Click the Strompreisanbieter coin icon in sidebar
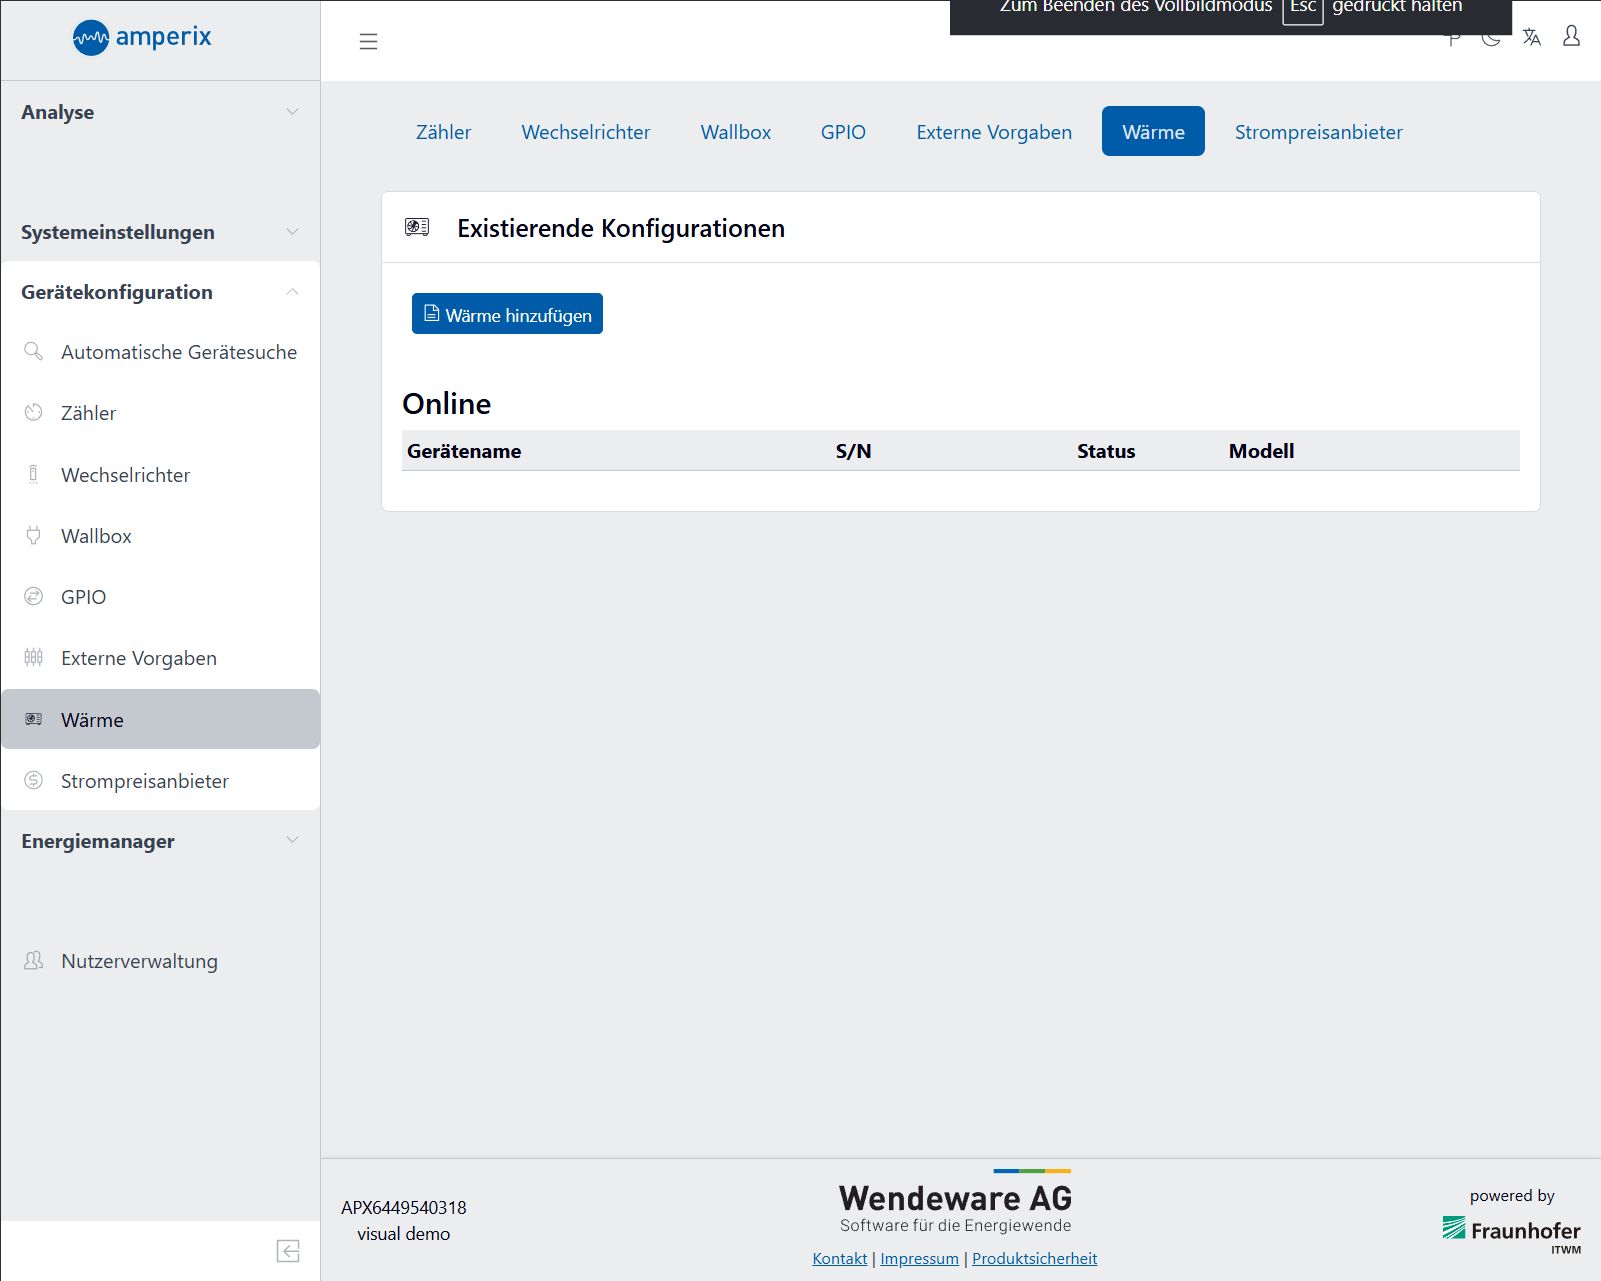The width and height of the screenshot is (1601, 1281). (34, 780)
